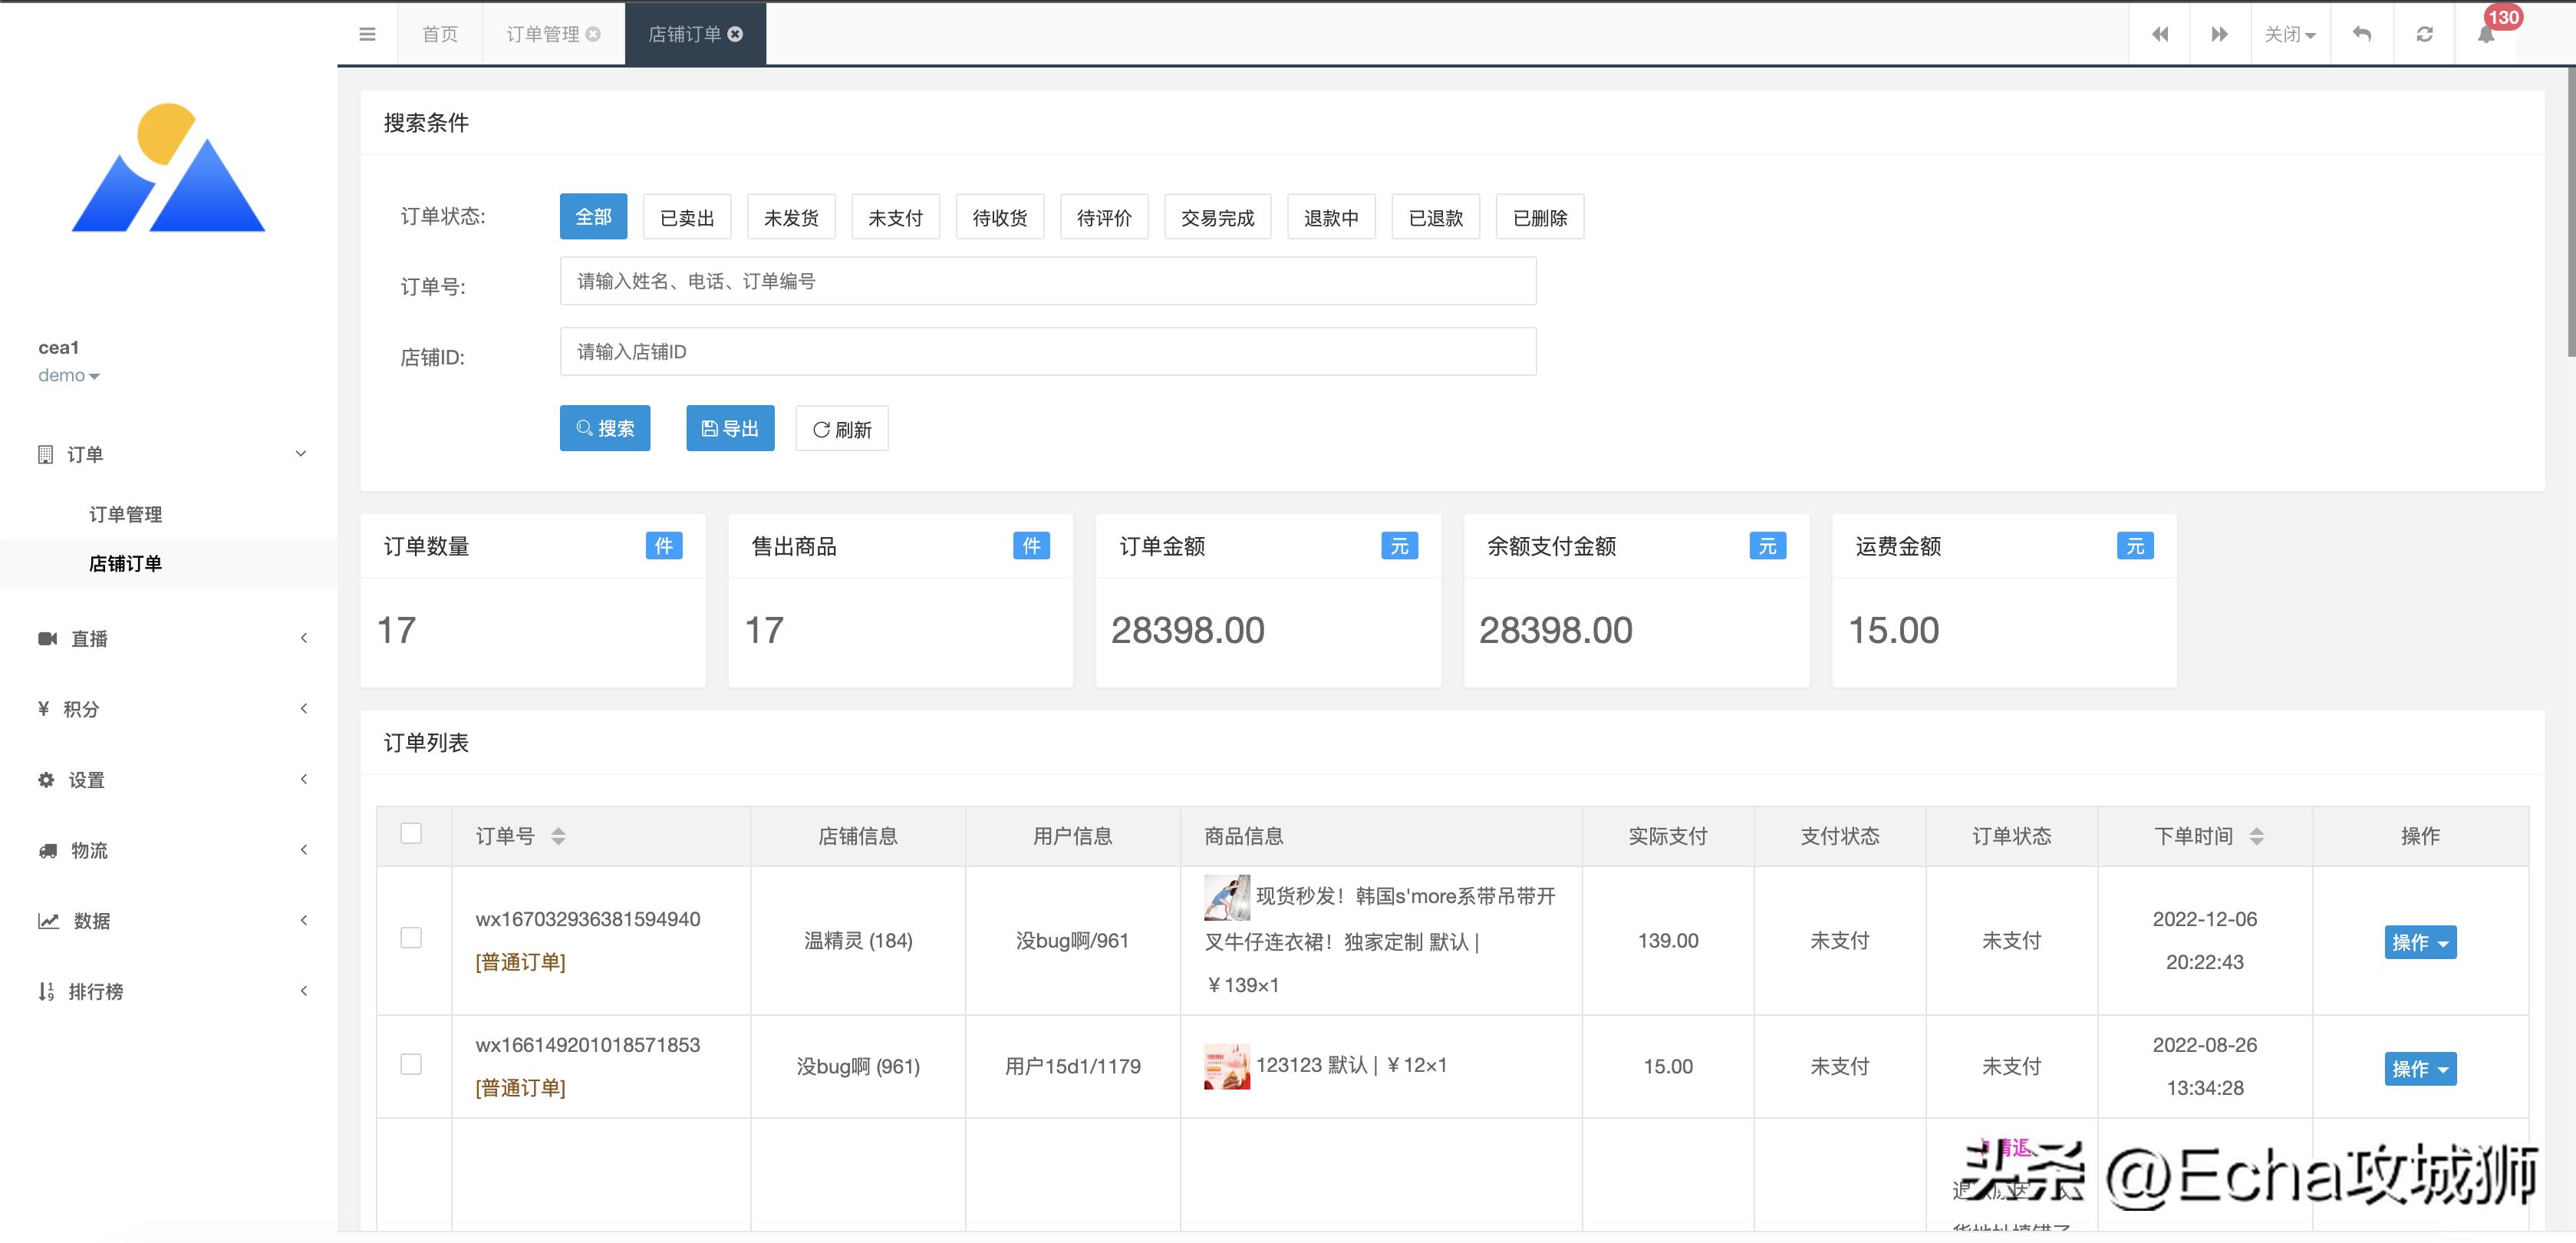Open the 关闭 dropdown in the top toolbar

(x=2290, y=33)
